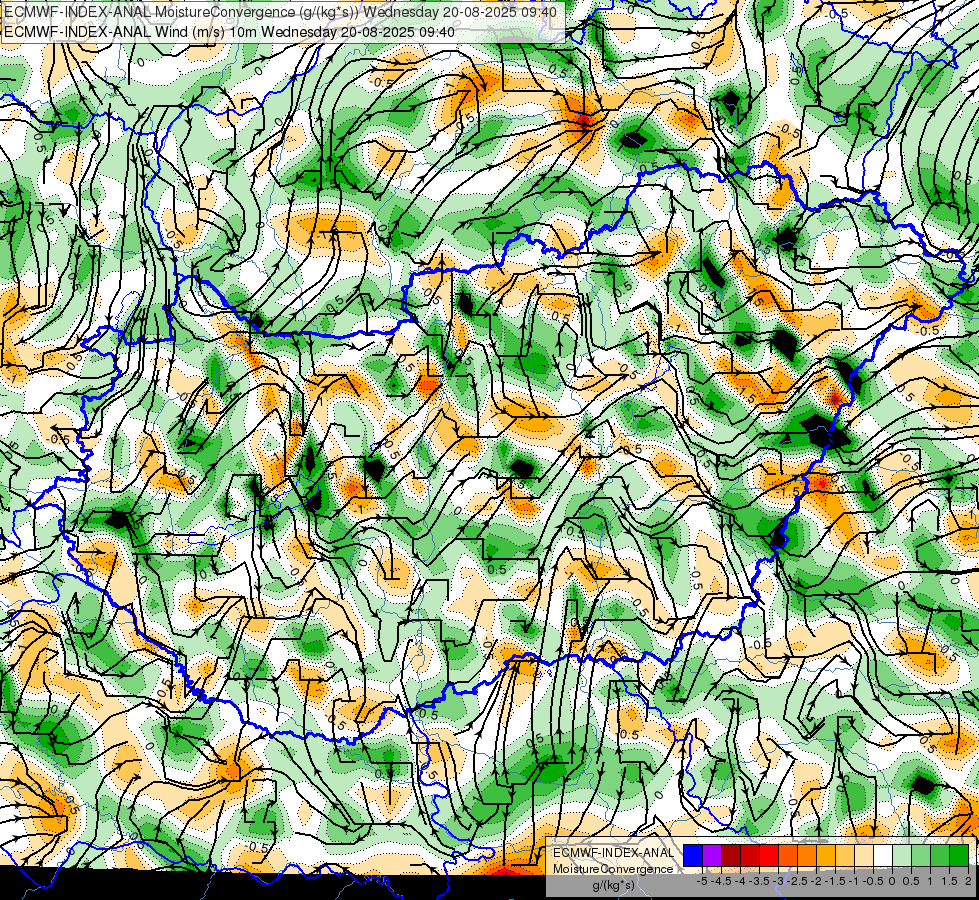The height and width of the screenshot is (900, 979).
Task: Pick the palest green swatch between 0 and 0.5
Action: pos(902,855)
